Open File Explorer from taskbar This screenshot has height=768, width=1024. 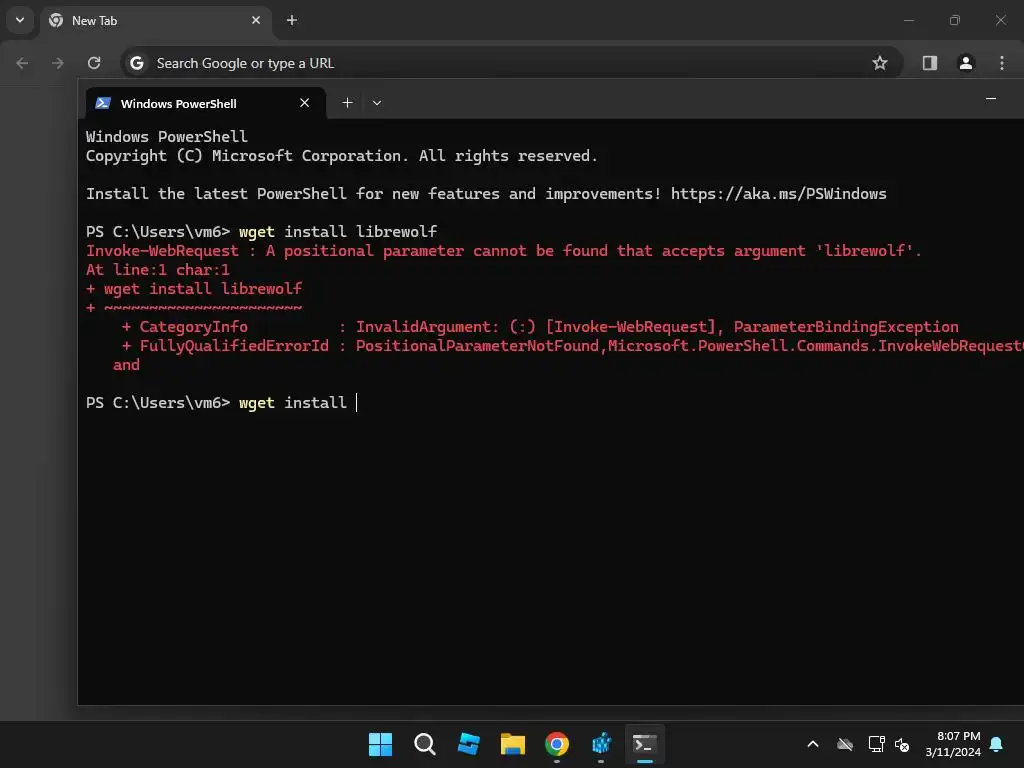tap(513, 744)
